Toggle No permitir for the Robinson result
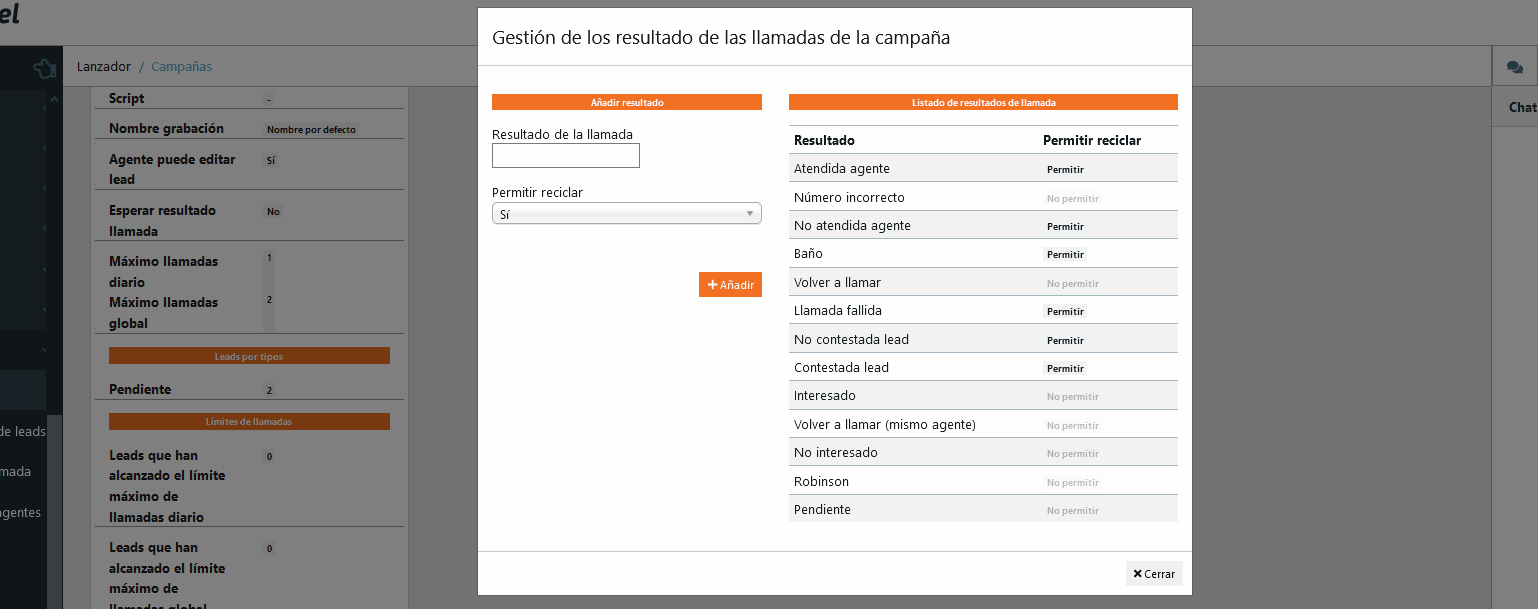 tap(1072, 483)
